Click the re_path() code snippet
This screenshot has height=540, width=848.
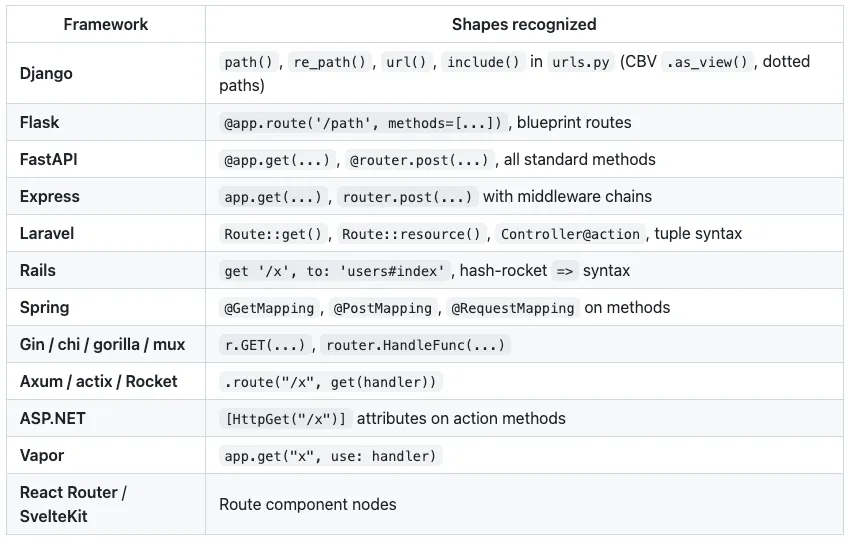(329, 62)
